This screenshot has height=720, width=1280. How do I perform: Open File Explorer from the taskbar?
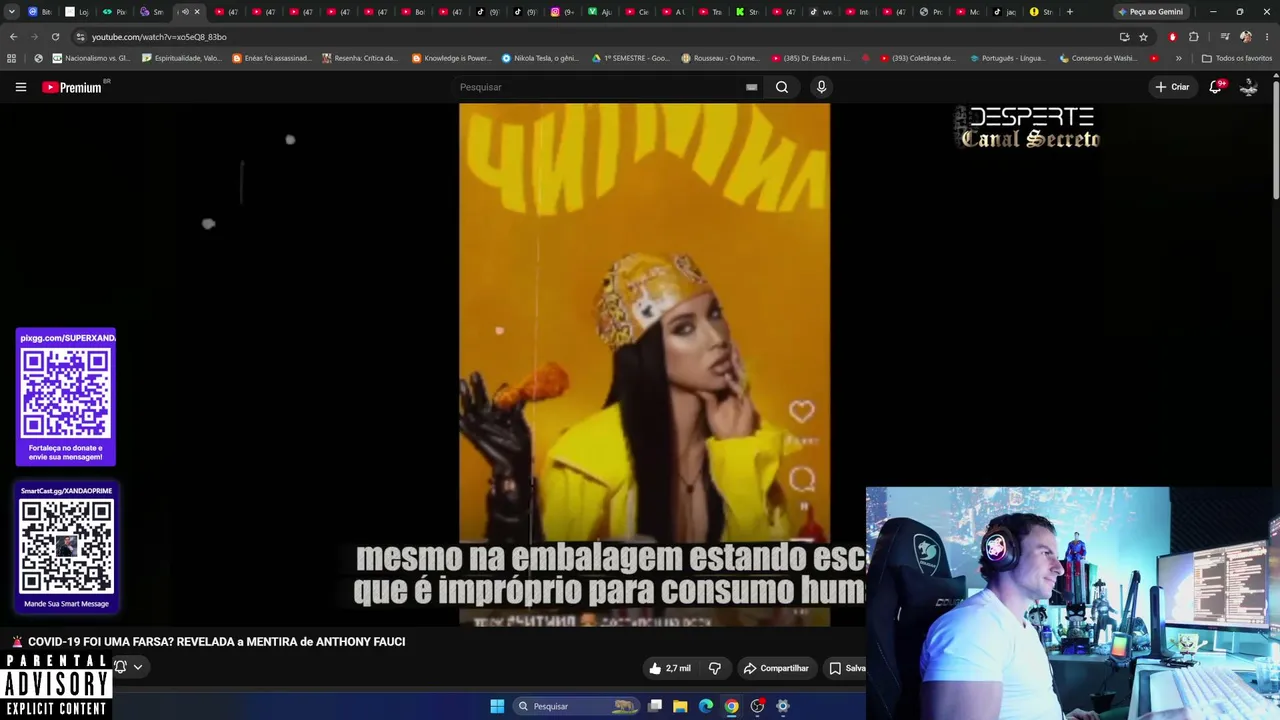click(680, 706)
